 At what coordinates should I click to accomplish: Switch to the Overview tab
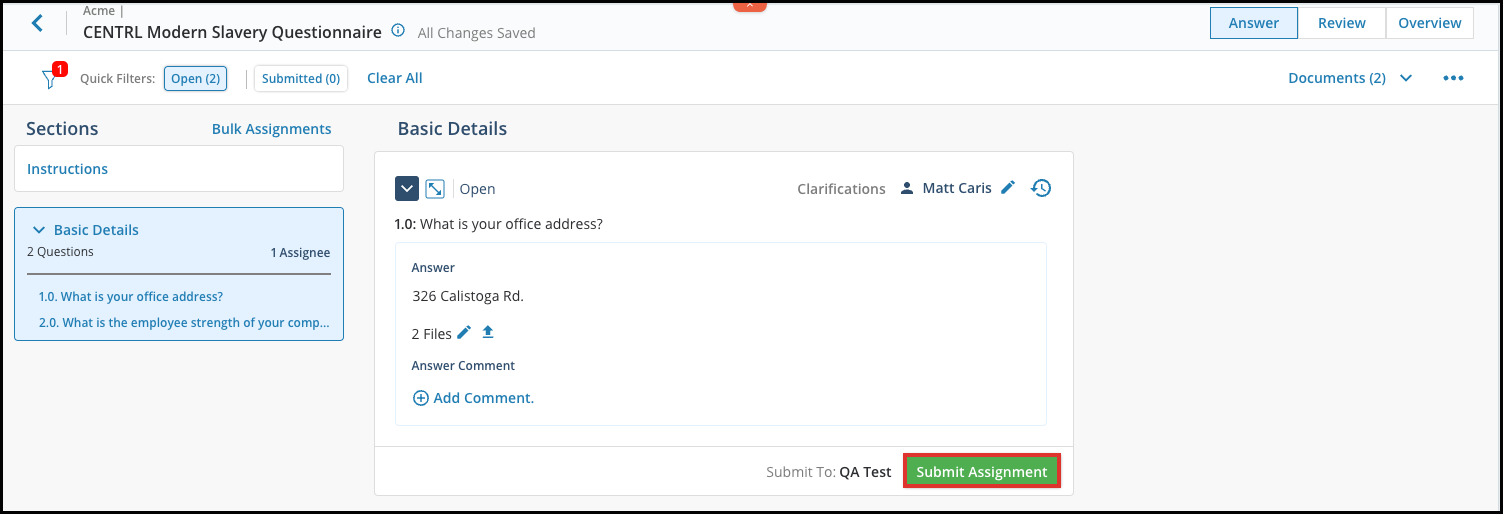[1429, 23]
